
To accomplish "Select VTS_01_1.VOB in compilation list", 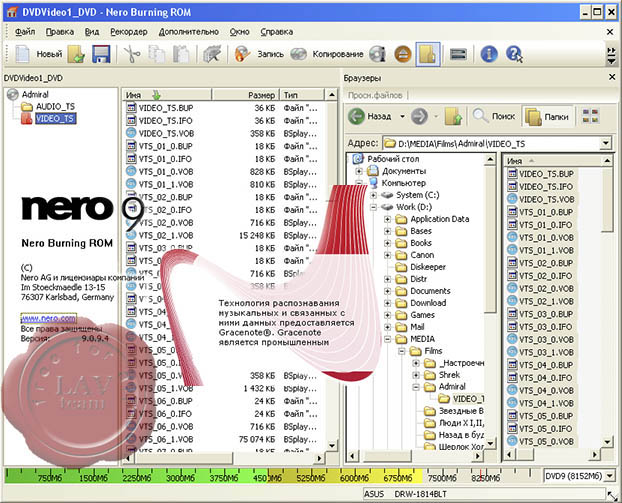I will click(x=166, y=184).
